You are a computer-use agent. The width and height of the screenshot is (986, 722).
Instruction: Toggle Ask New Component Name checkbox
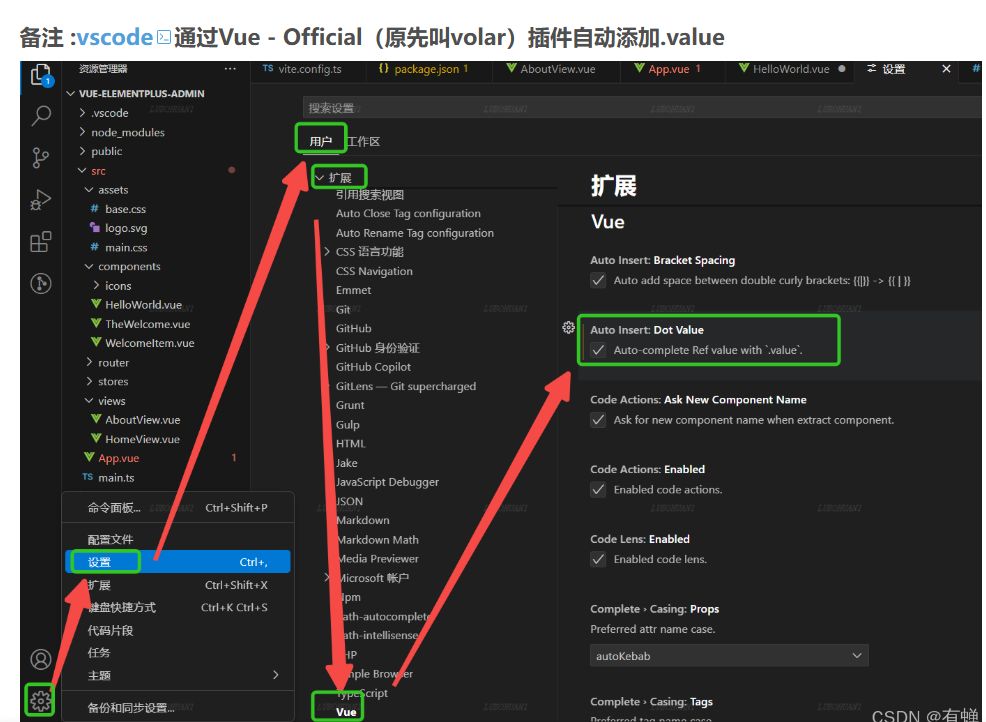(x=598, y=419)
